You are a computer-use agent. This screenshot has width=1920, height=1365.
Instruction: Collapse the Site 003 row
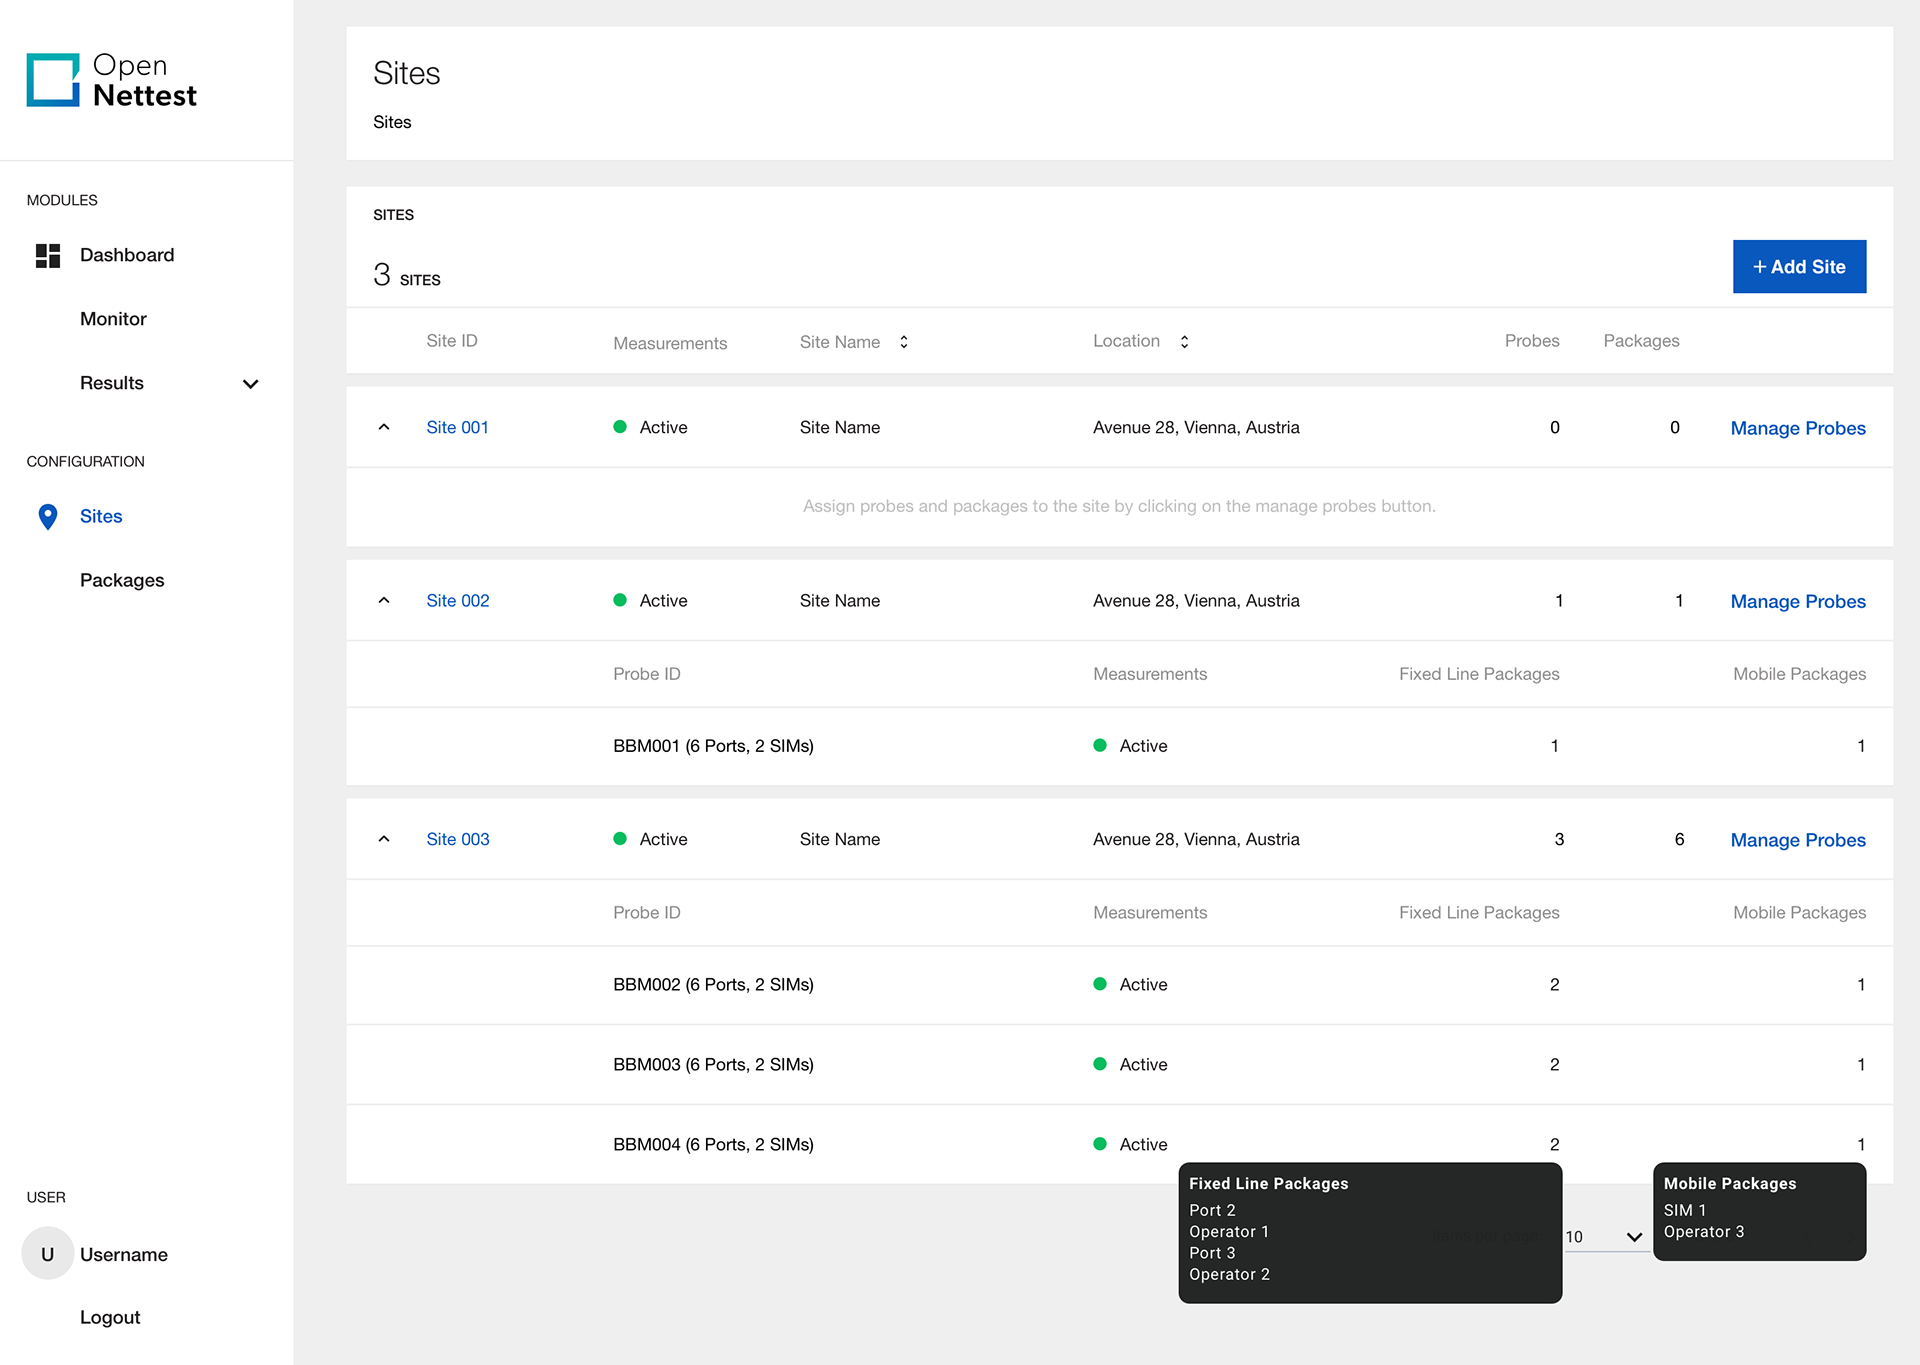point(384,839)
